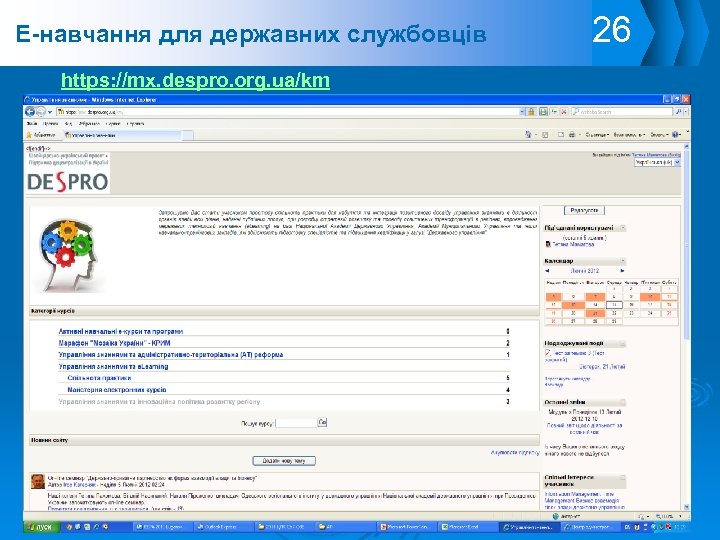
Task: Click the Print icon in the command bar
Action: pos(572,135)
